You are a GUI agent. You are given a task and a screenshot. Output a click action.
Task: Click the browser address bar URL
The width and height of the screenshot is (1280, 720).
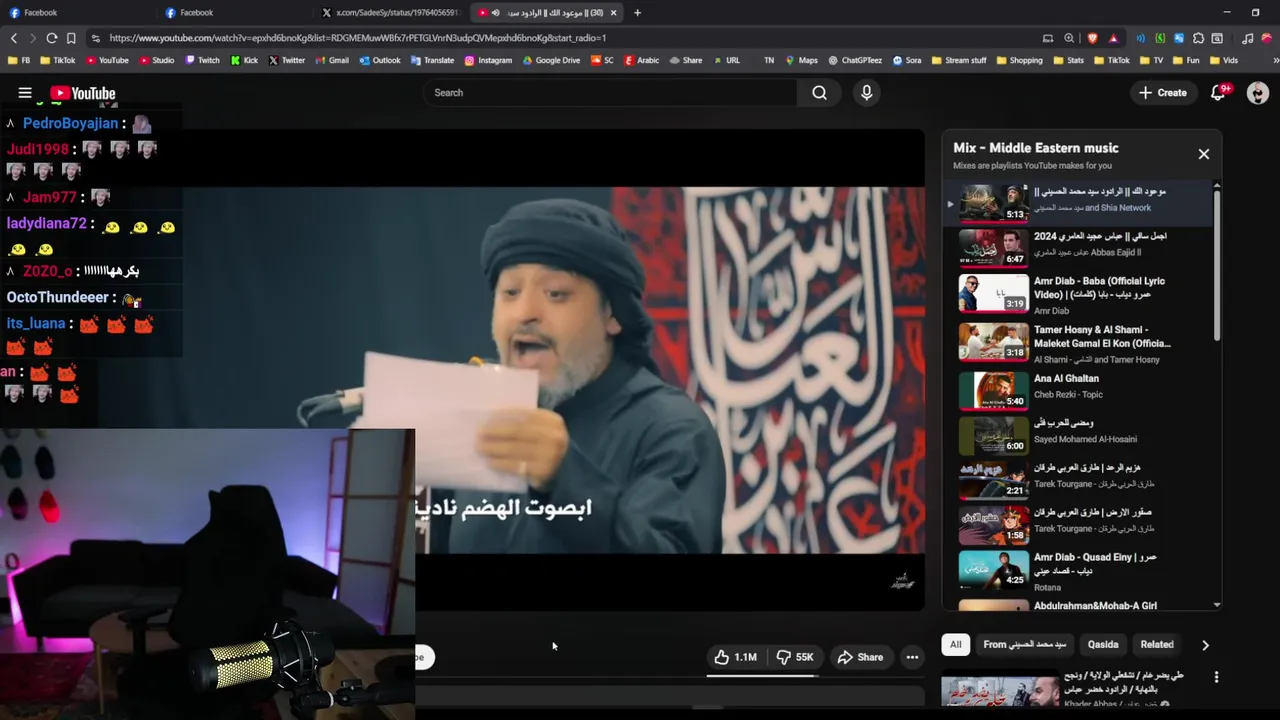pos(357,38)
